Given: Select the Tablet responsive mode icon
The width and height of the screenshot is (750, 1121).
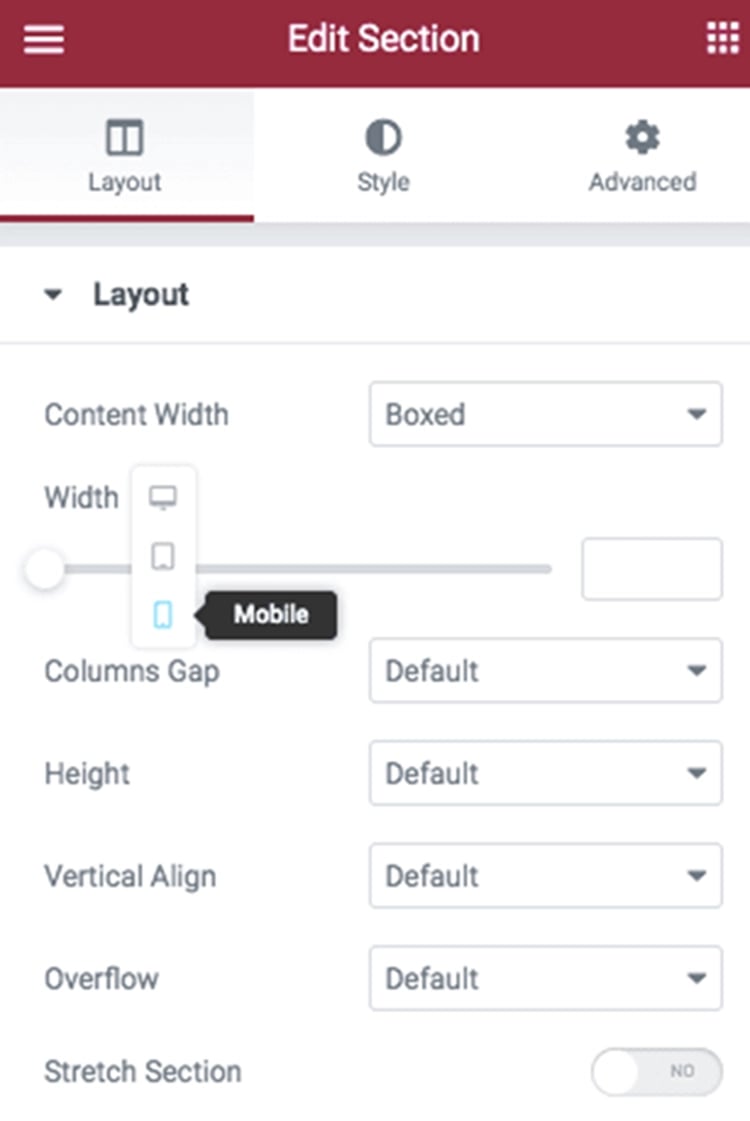Looking at the screenshot, I should tap(163, 556).
